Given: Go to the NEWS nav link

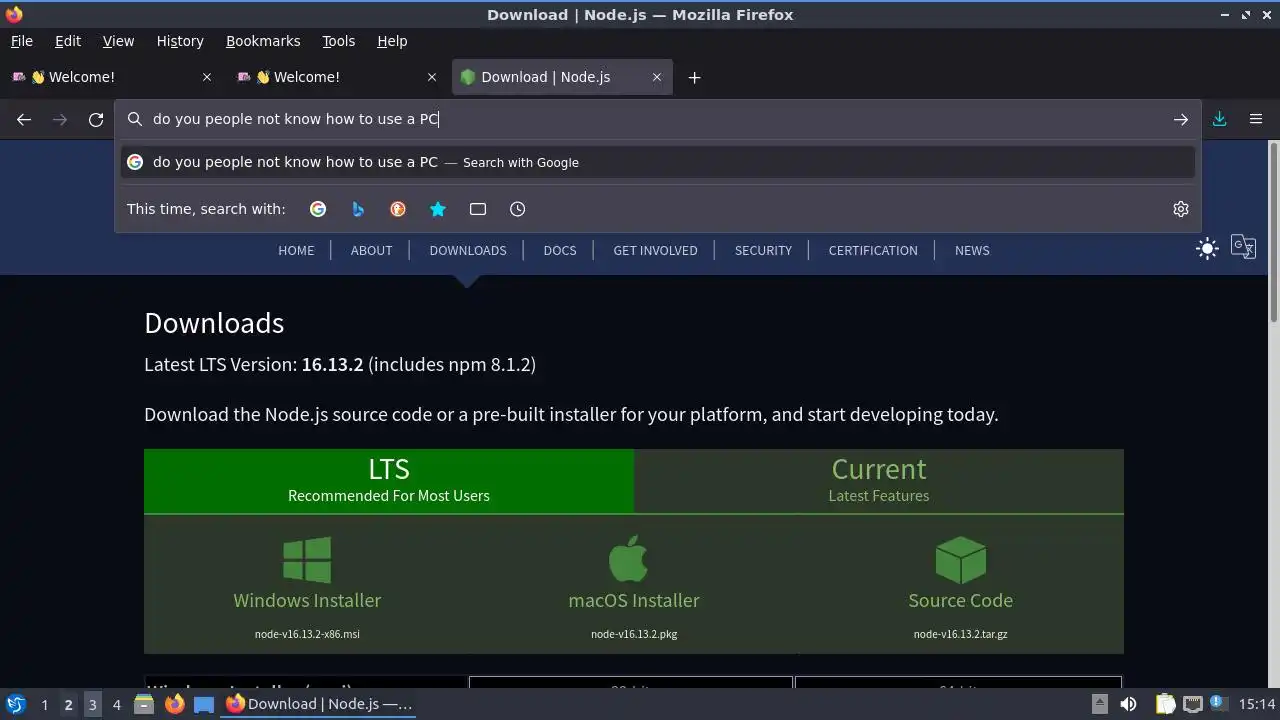Looking at the screenshot, I should point(972,250).
